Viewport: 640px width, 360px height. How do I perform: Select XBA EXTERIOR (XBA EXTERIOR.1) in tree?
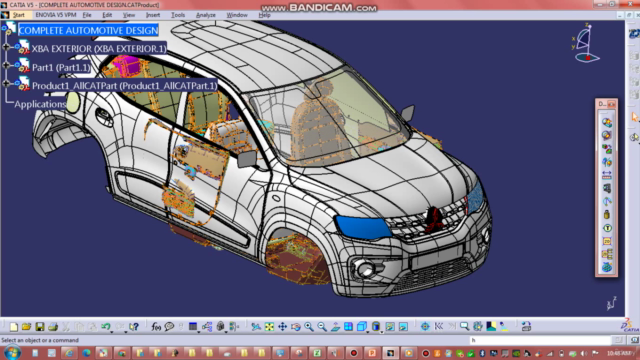[x=99, y=49]
